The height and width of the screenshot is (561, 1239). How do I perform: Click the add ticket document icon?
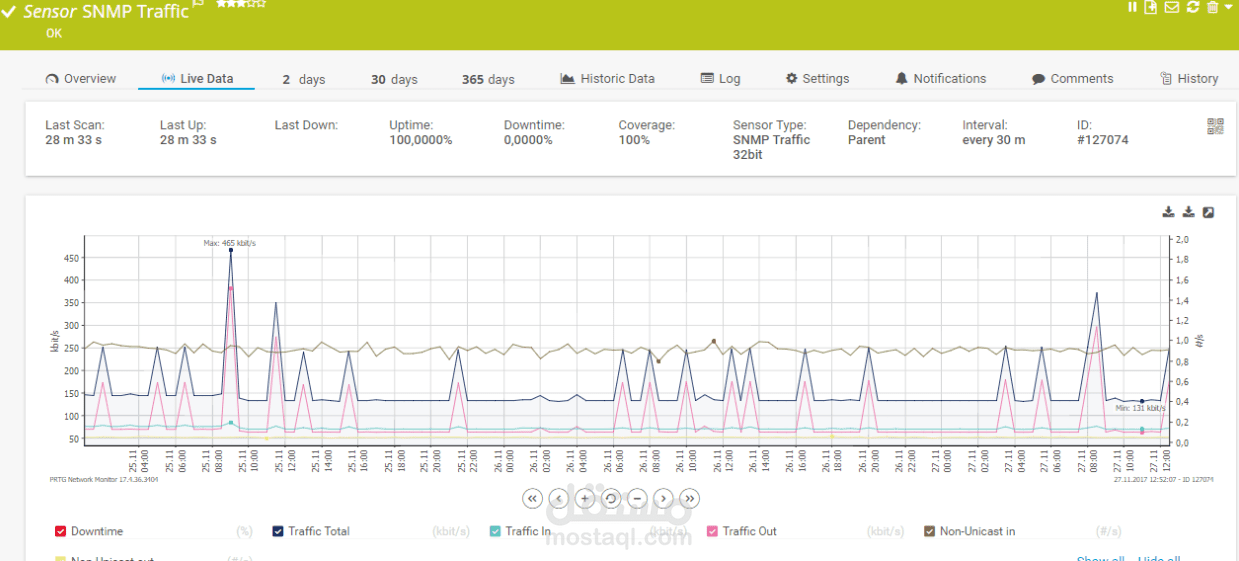1151,7
